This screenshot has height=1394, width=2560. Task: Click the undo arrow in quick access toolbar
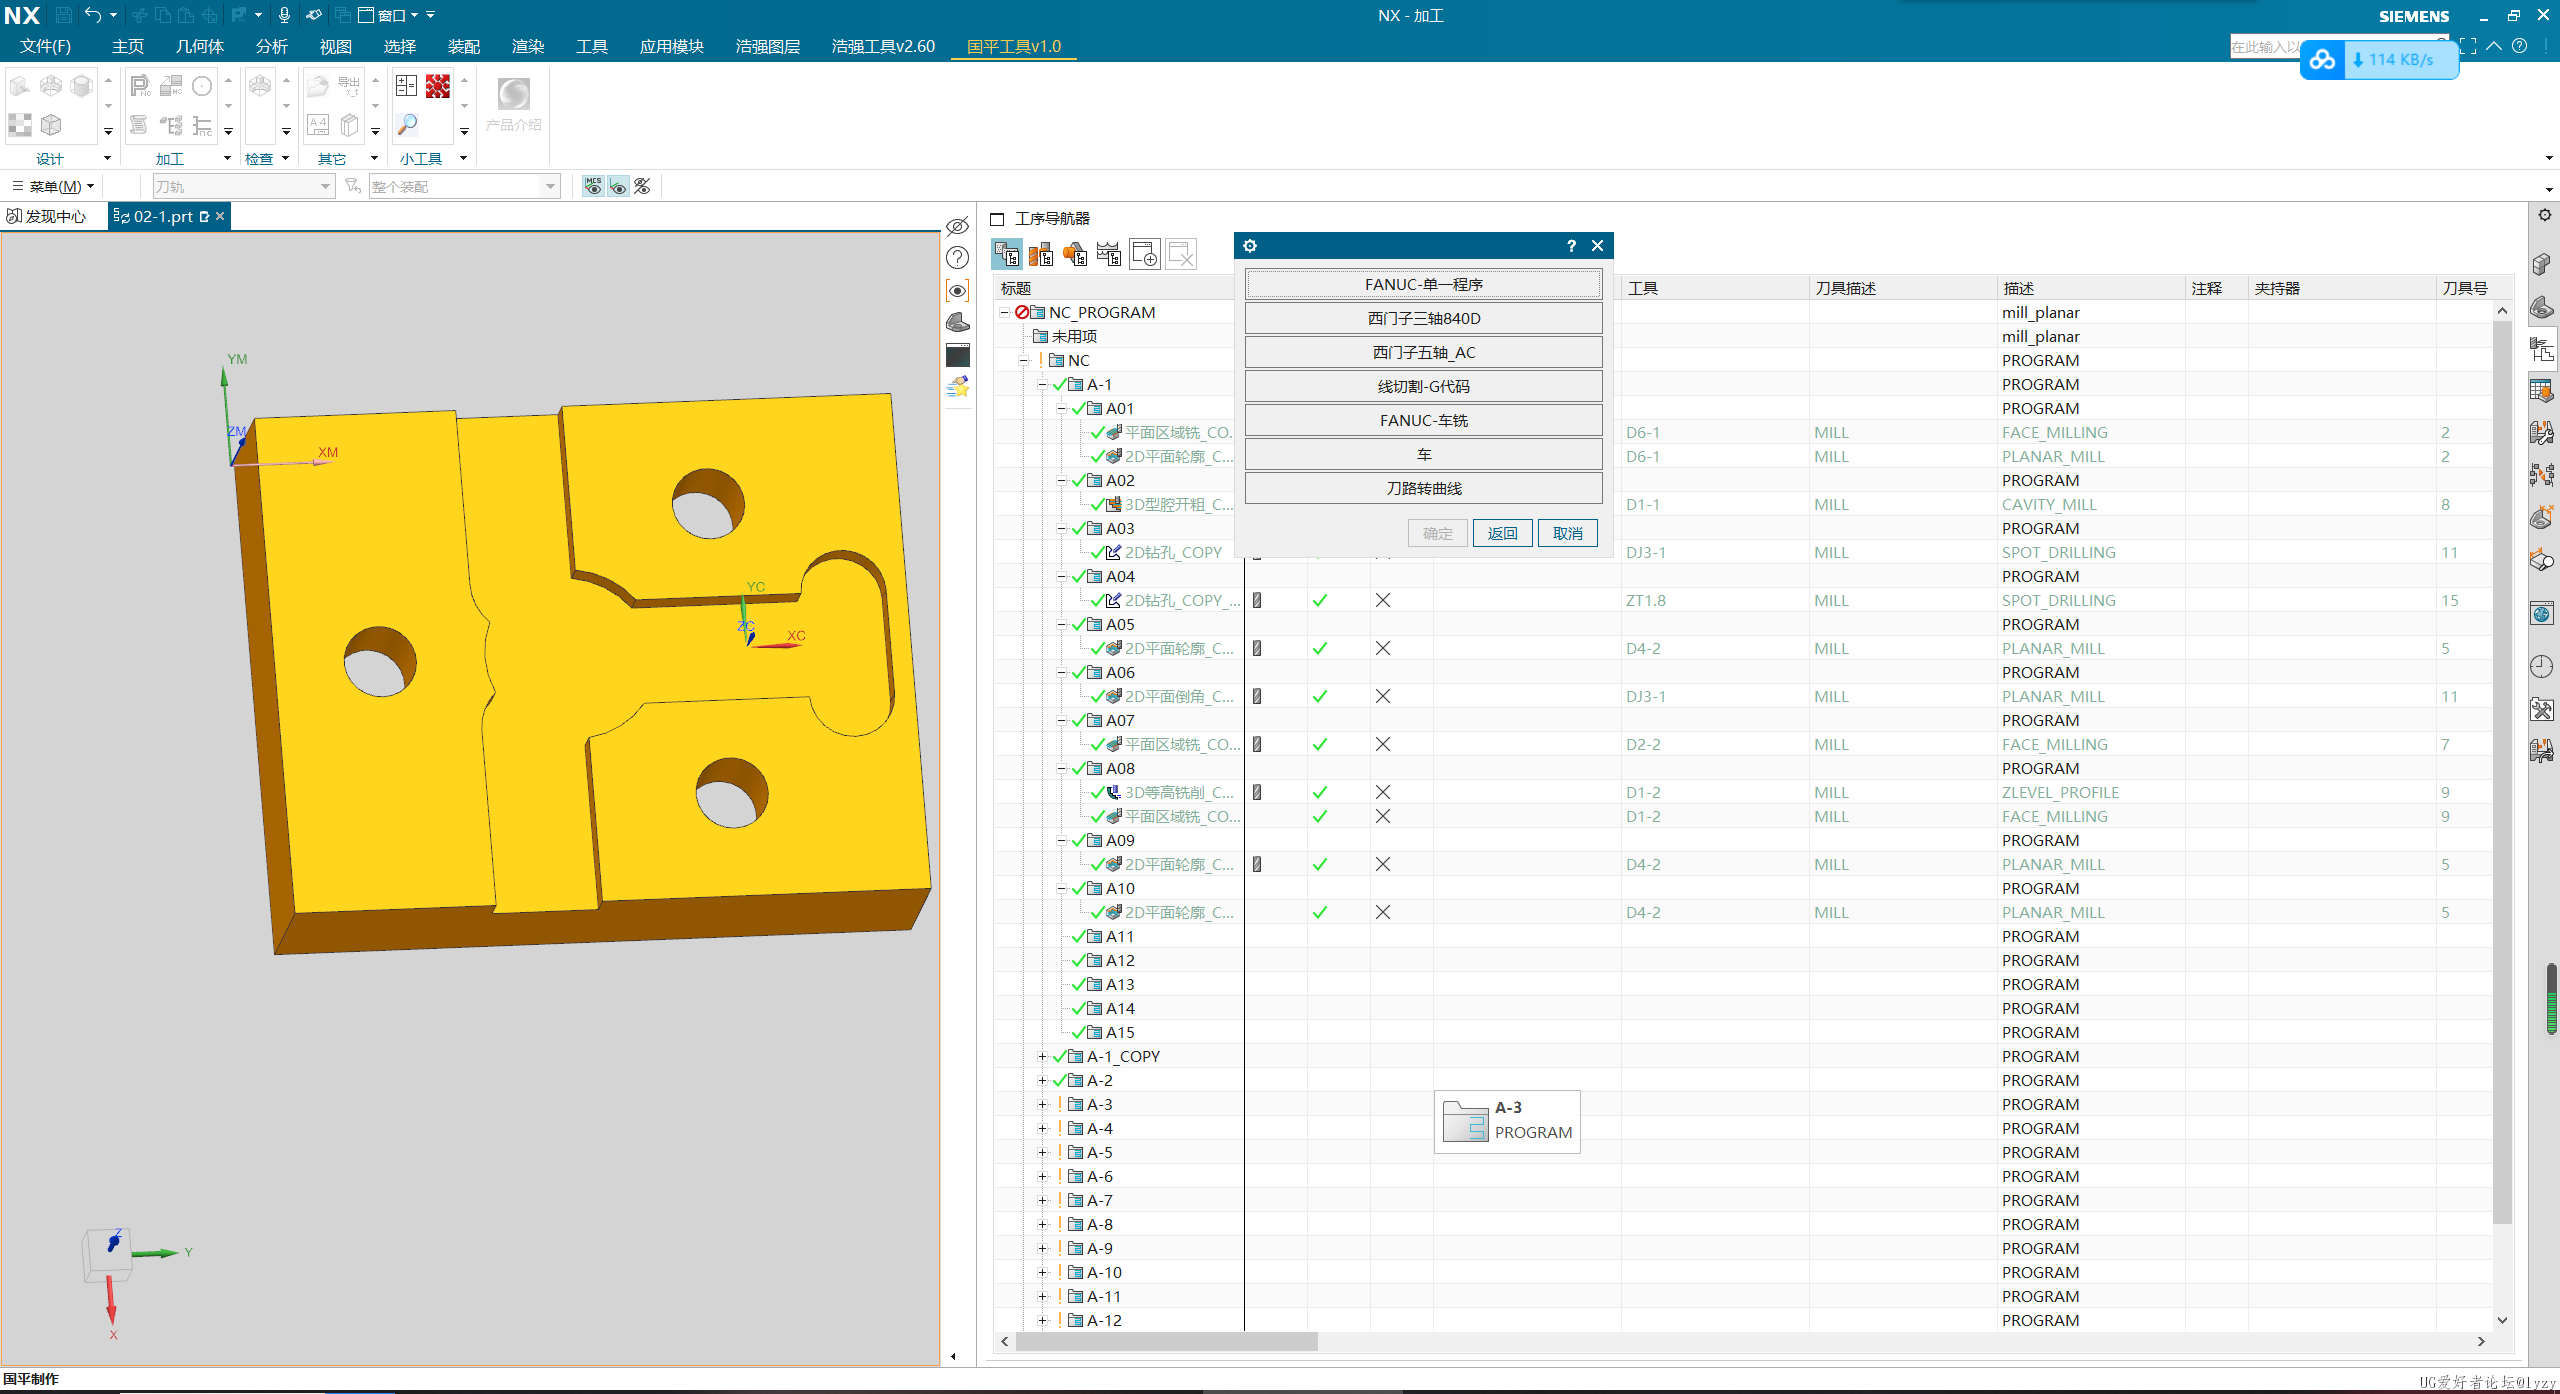(93, 15)
